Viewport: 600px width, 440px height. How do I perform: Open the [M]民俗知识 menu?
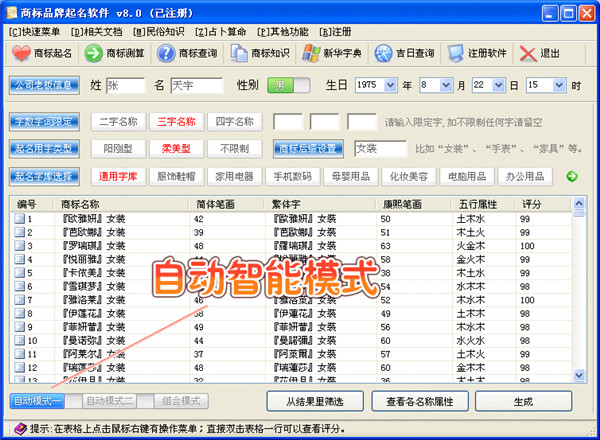pos(159,32)
